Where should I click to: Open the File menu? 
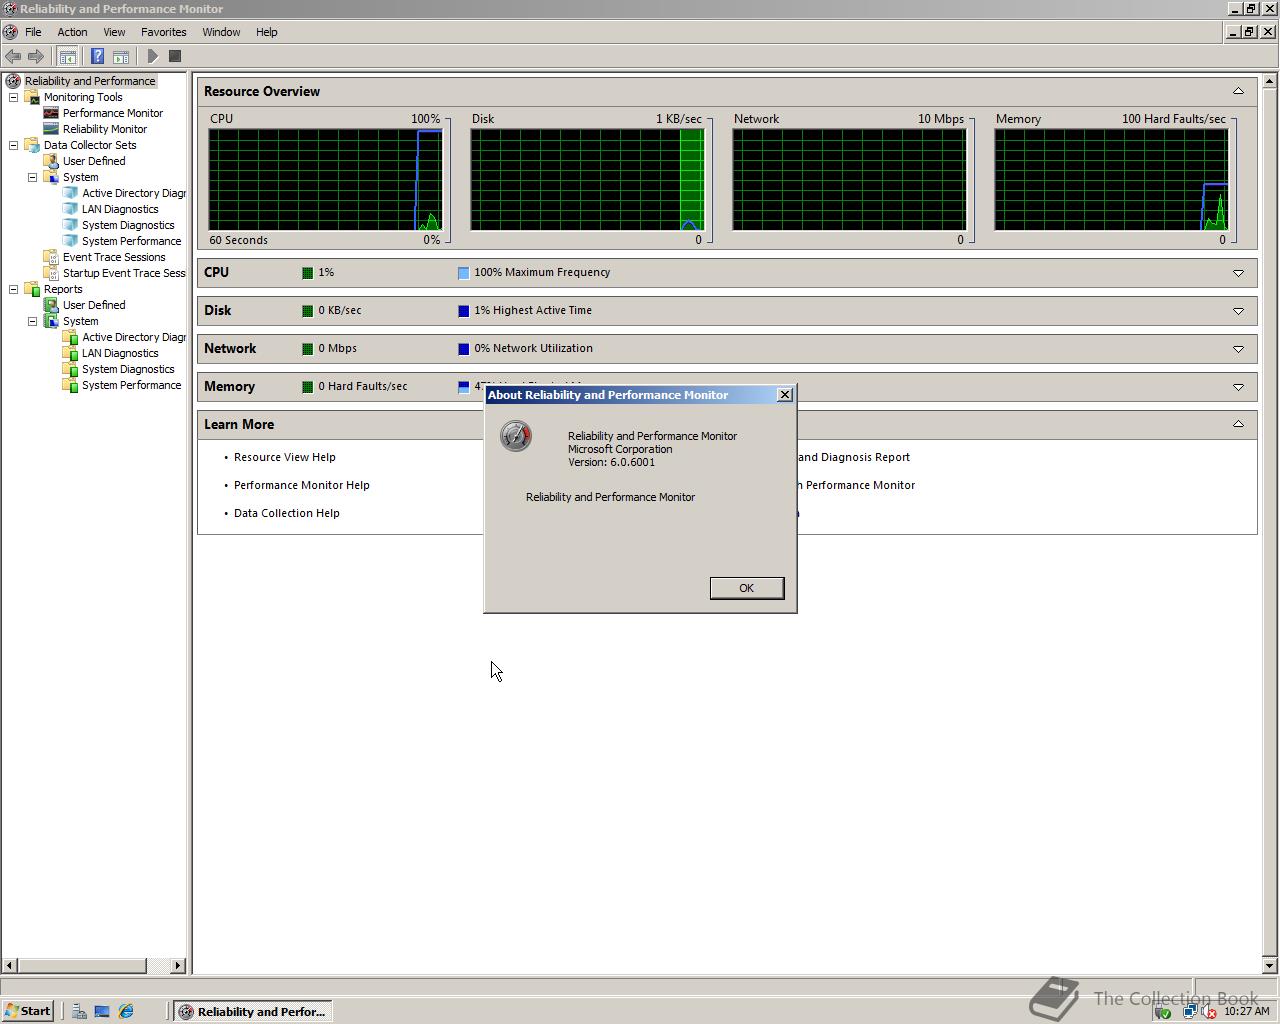tap(33, 32)
